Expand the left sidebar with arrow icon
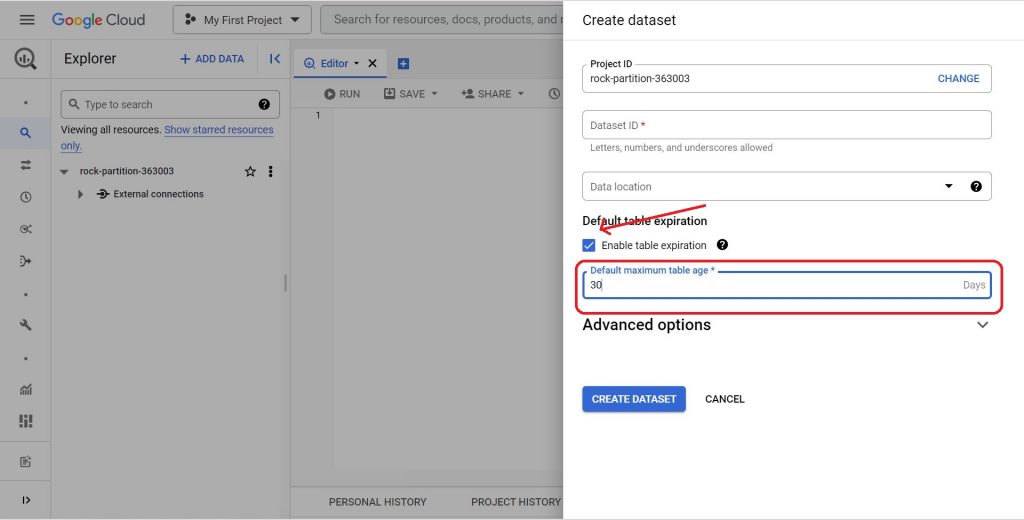 25,500
